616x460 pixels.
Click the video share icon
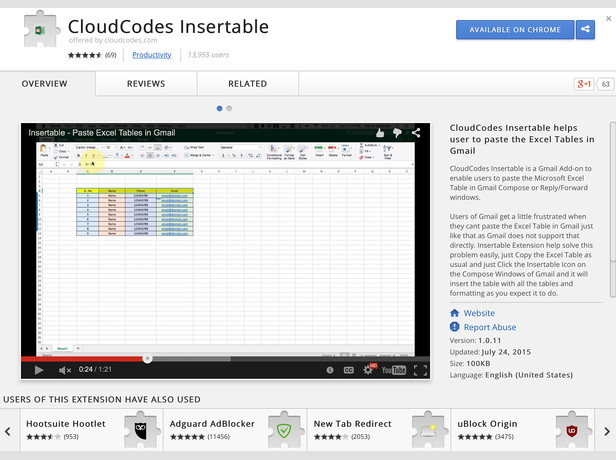click(x=416, y=133)
